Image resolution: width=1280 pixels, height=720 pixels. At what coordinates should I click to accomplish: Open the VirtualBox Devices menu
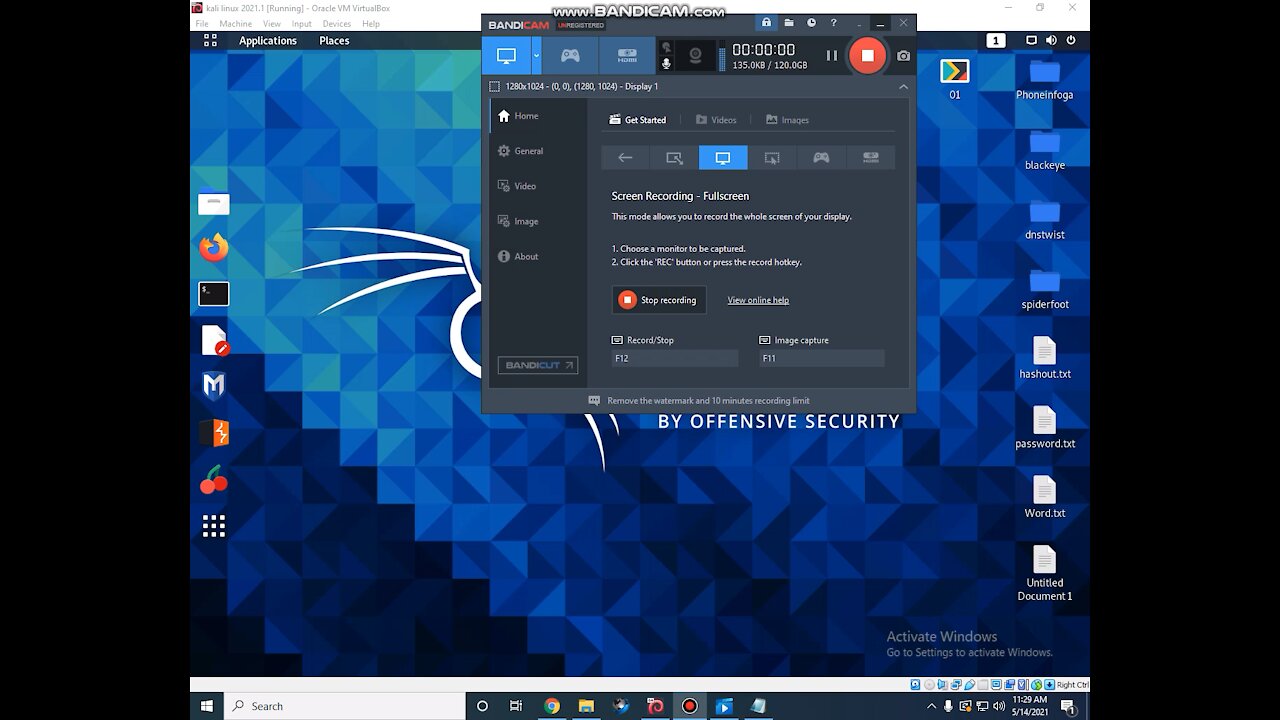[x=337, y=24]
